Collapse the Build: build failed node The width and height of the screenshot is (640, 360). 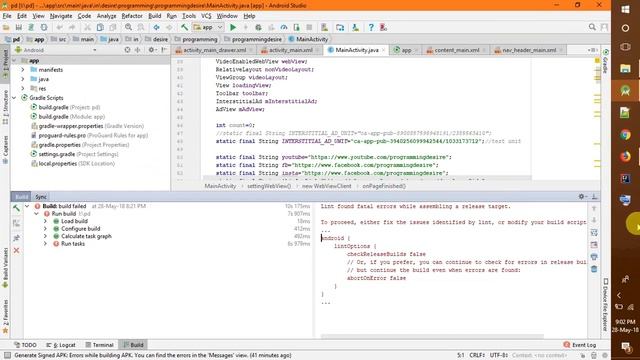click(27, 207)
